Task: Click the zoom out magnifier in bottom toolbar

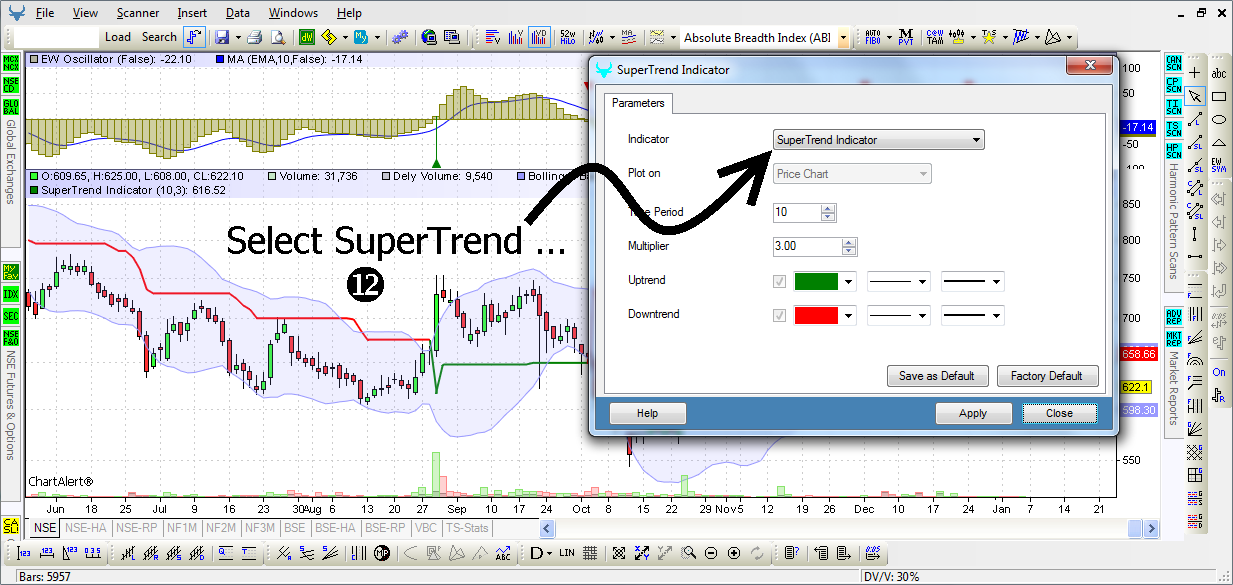Action: click(x=711, y=553)
